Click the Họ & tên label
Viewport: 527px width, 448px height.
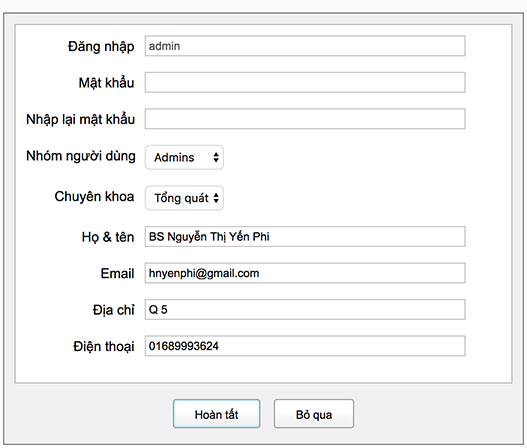108,237
